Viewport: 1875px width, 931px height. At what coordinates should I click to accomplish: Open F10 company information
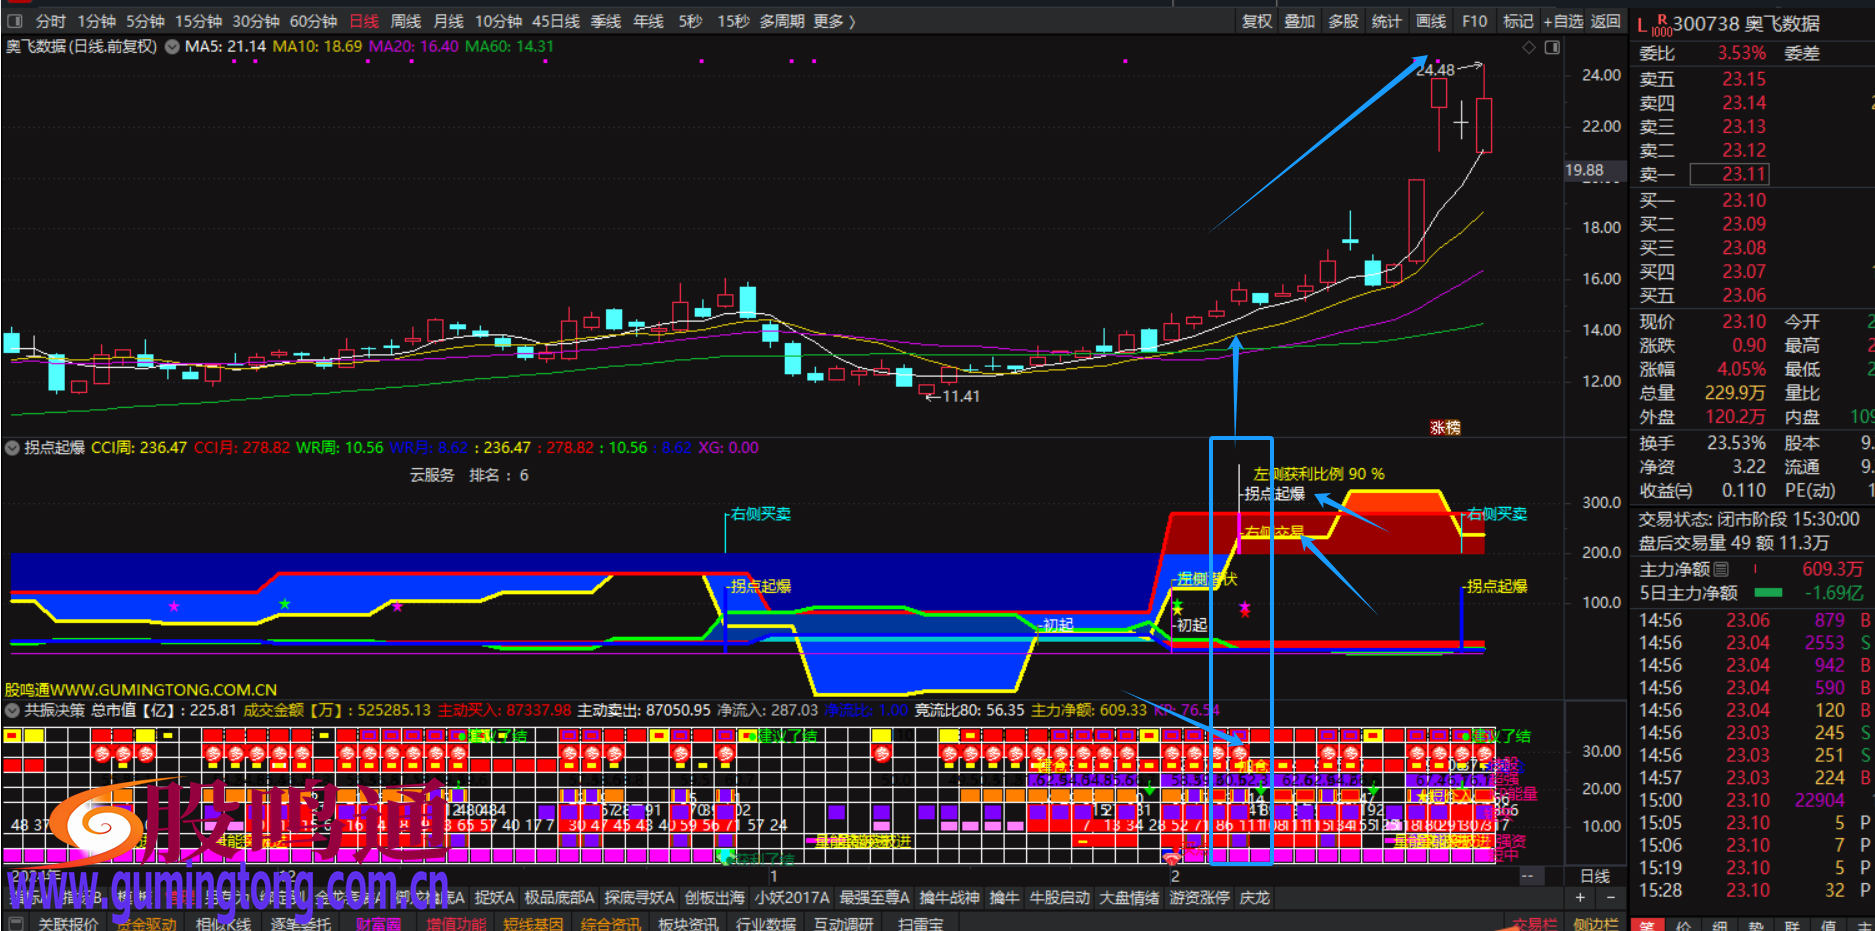point(1474,21)
